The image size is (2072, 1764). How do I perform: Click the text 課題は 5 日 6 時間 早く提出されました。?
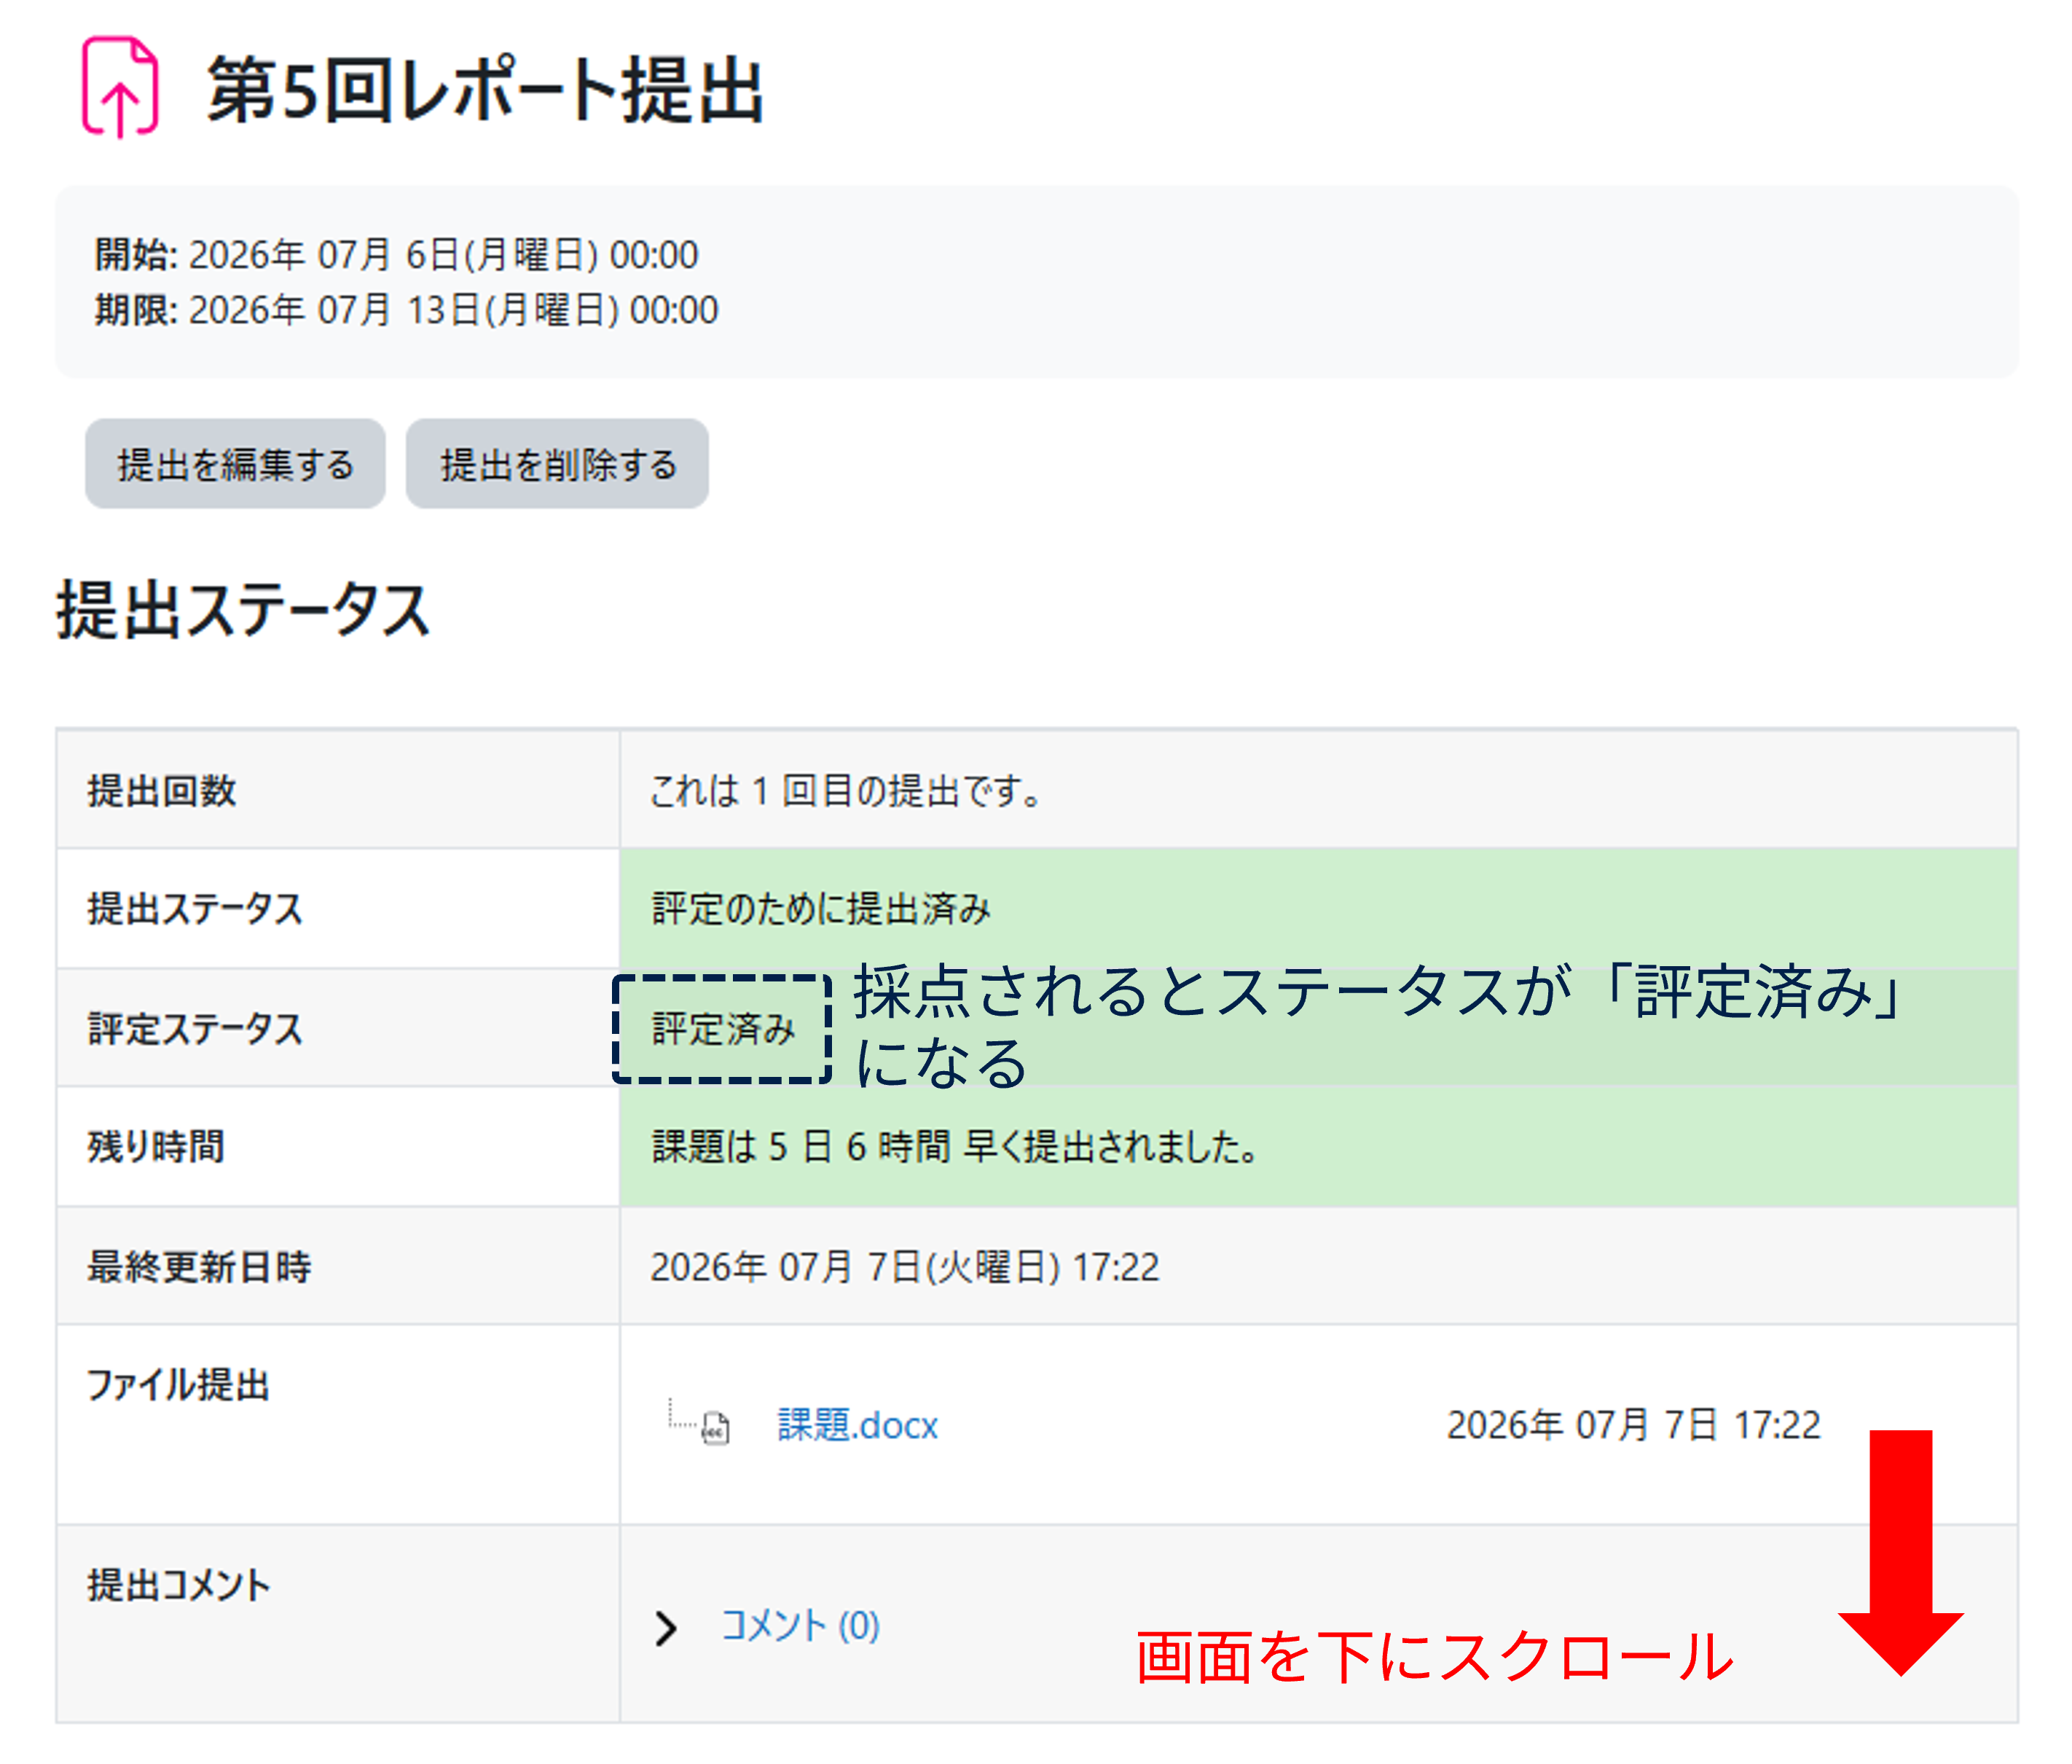[x=955, y=1146]
